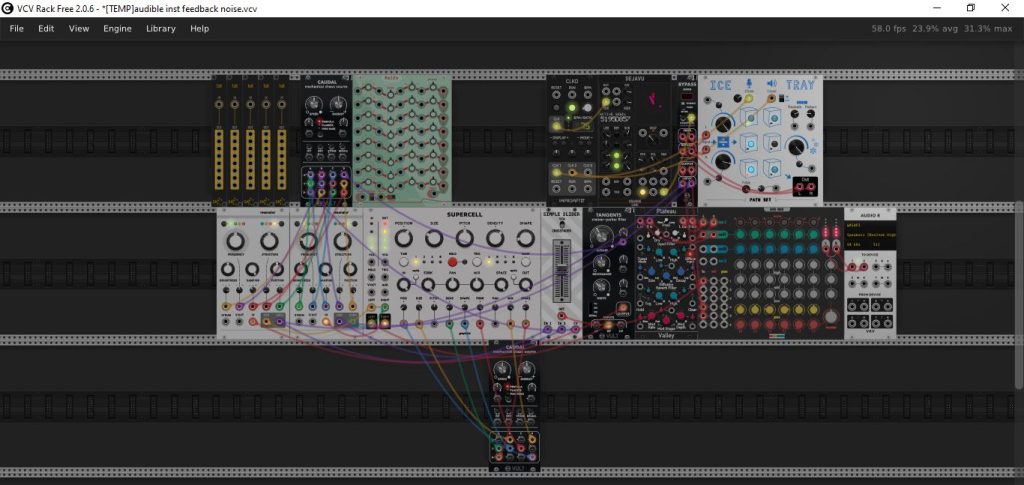Open the Edit menu
Image resolution: width=1024 pixels, height=485 pixels.
coord(46,29)
